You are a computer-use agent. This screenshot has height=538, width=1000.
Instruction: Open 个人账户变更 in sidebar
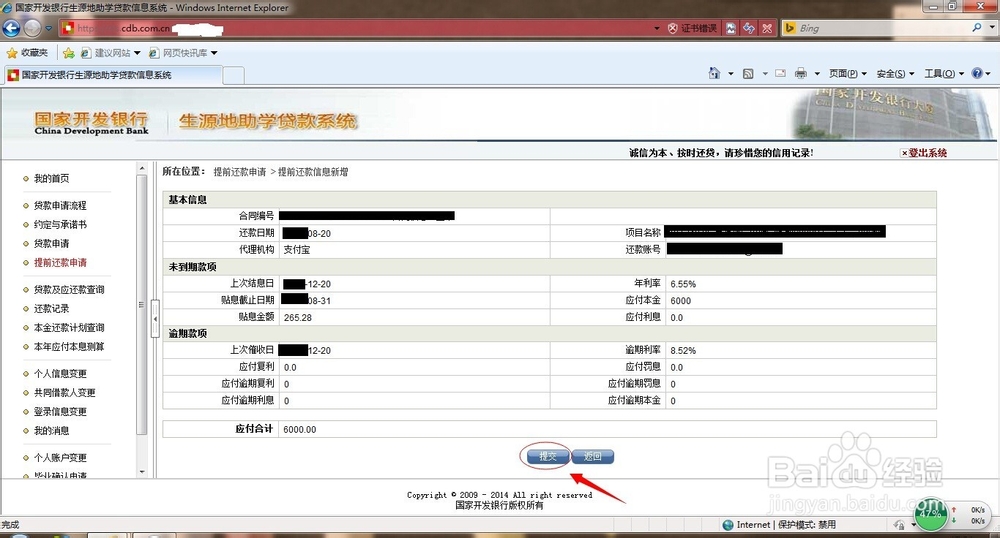(60, 458)
